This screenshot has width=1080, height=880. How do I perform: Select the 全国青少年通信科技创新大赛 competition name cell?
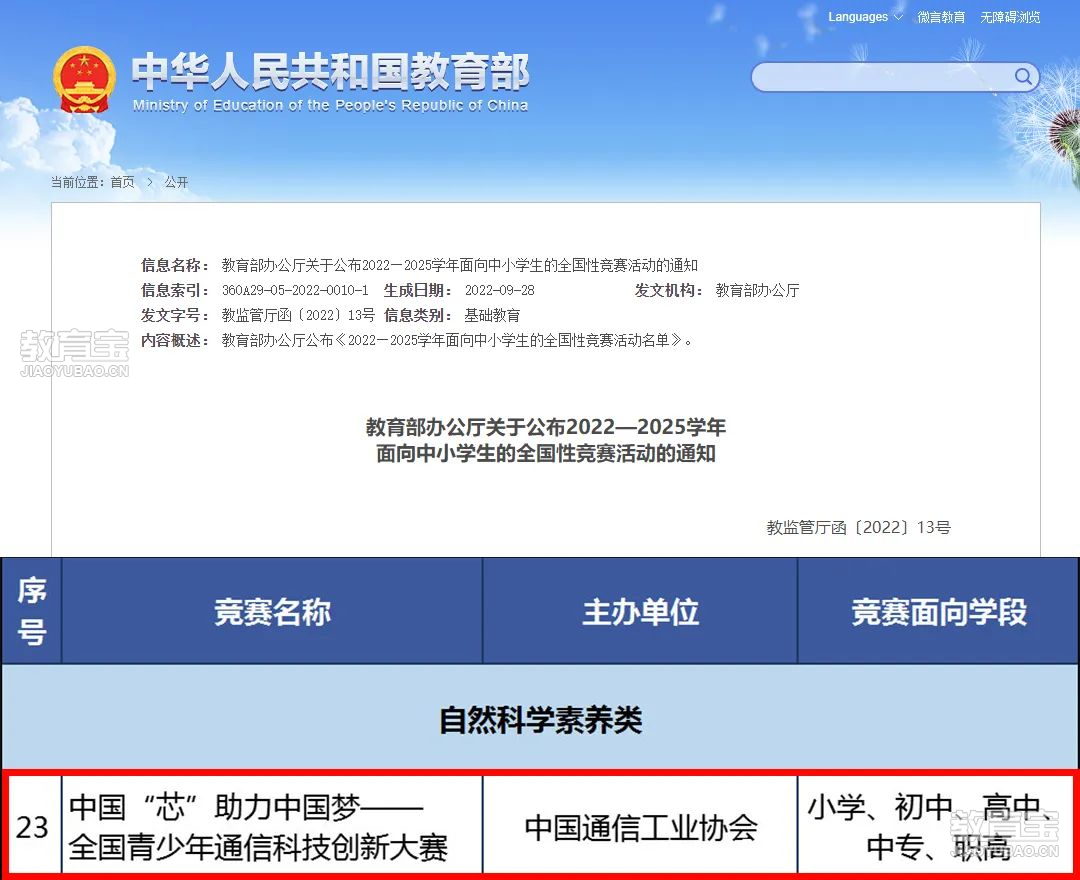coord(272,826)
